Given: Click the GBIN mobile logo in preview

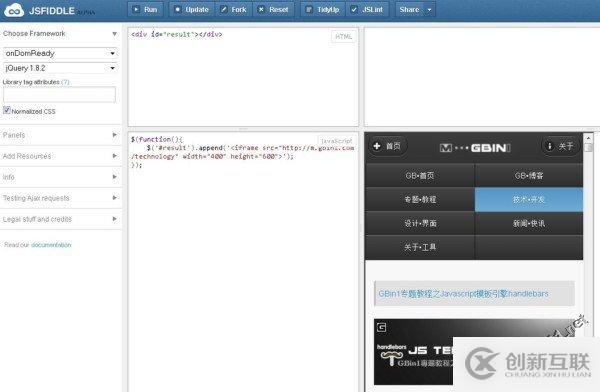Looking at the screenshot, I should point(475,147).
